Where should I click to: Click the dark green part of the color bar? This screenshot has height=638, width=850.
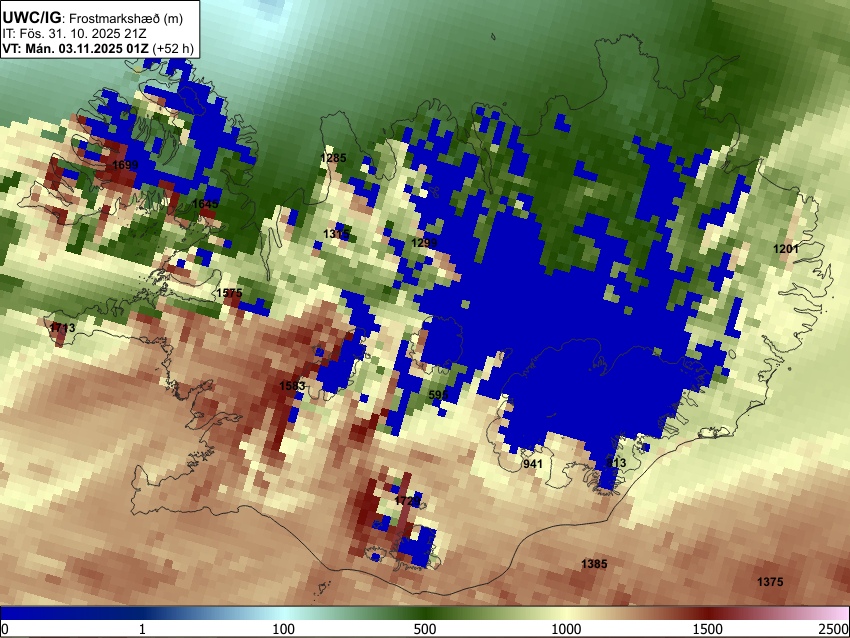(425, 613)
